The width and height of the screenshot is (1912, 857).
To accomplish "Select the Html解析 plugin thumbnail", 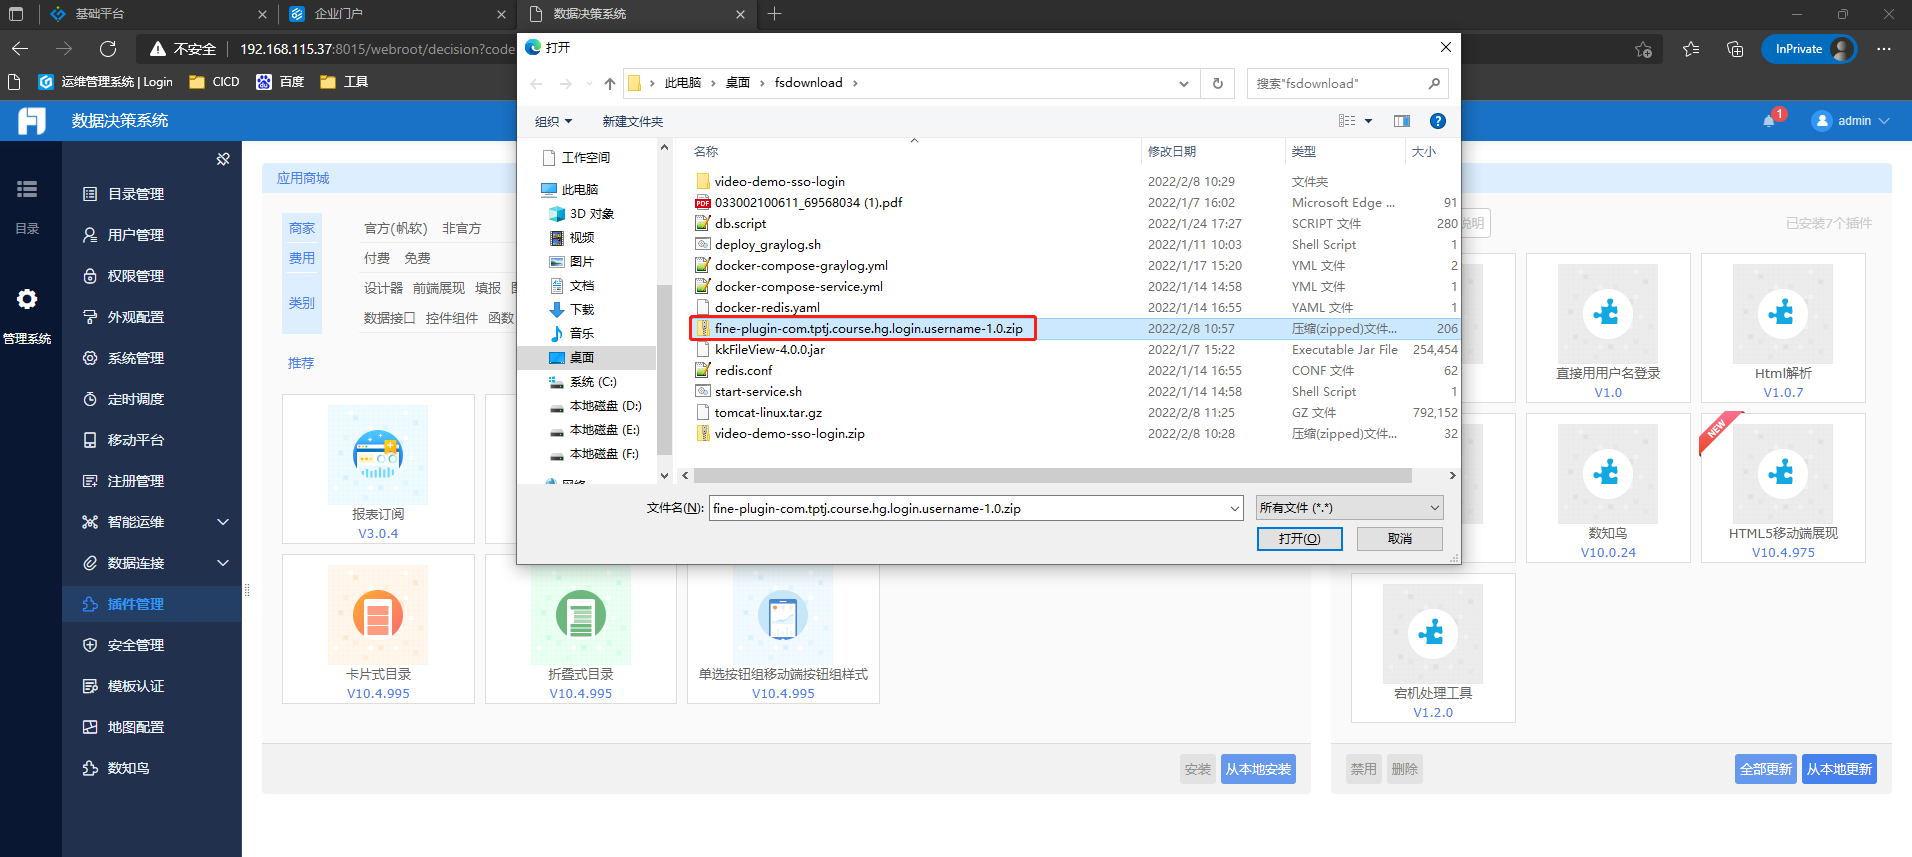I will click(x=1782, y=314).
